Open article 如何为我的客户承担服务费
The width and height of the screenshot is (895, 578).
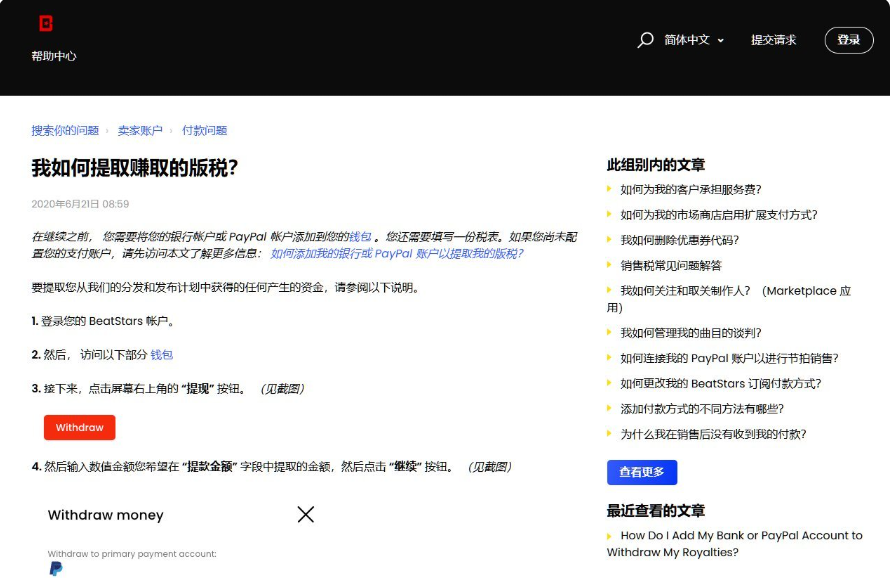coord(691,189)
